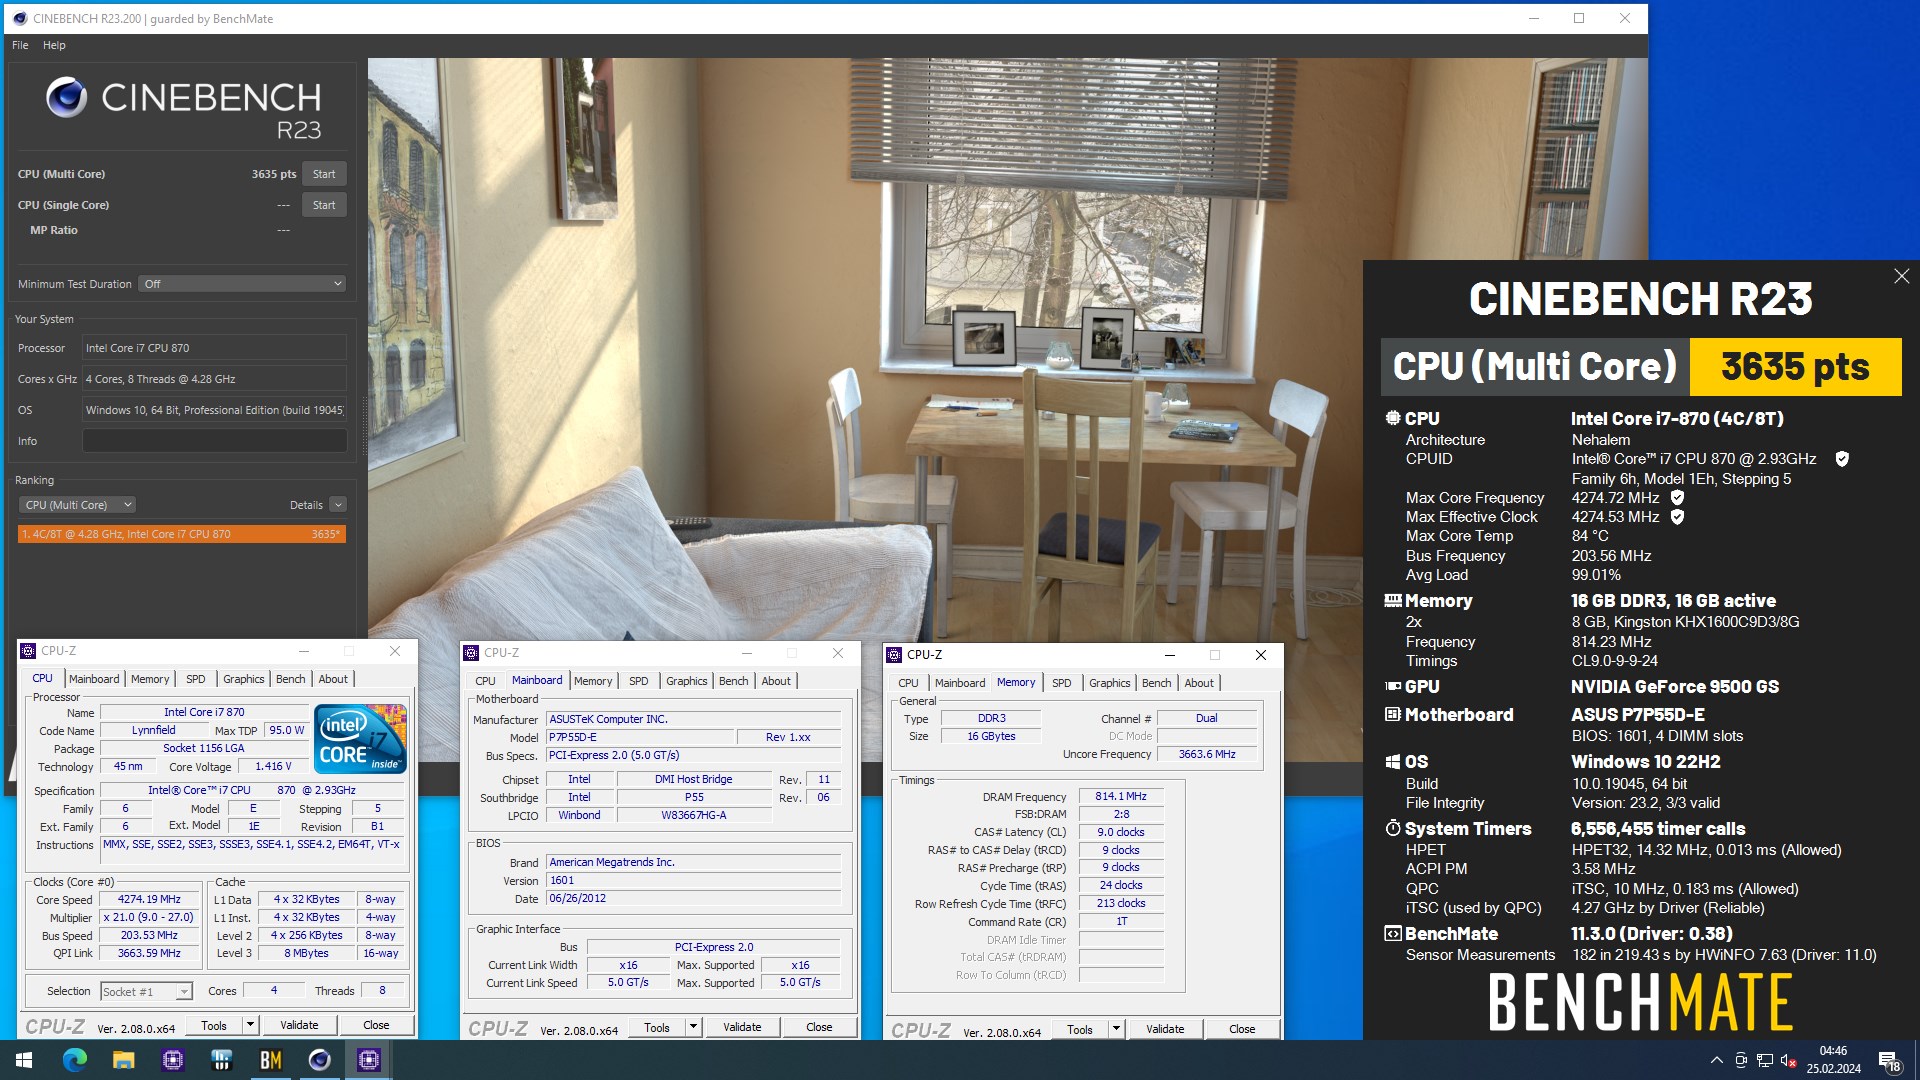Image resolution: width=1920 pixels, height=1080 pixels.
Task: Click the Multiplier x 21.0 value
Action: click(x=149, y=917)
